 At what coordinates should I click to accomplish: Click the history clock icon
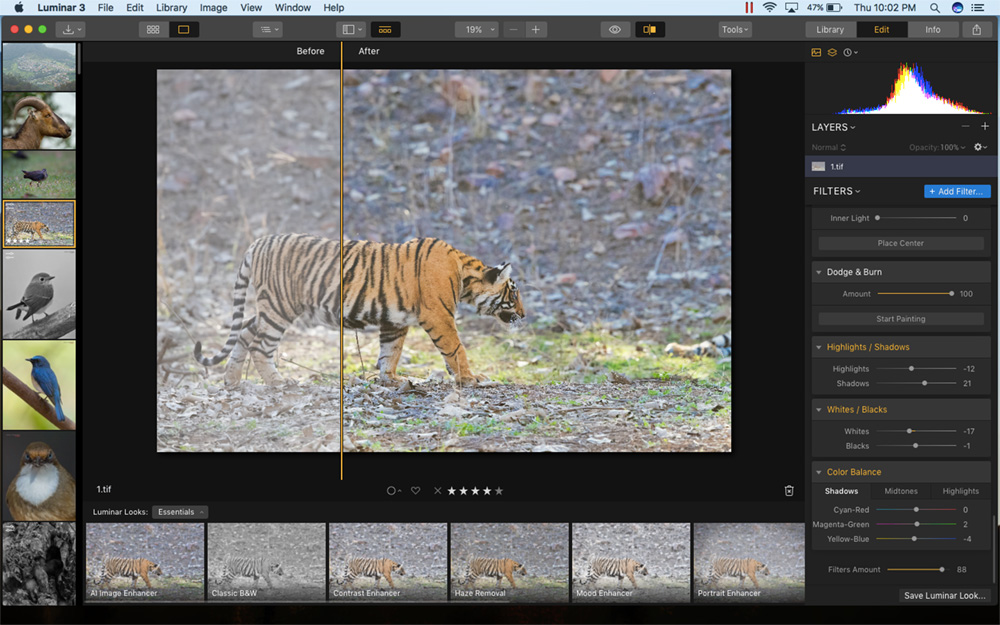tap(848, 52)
